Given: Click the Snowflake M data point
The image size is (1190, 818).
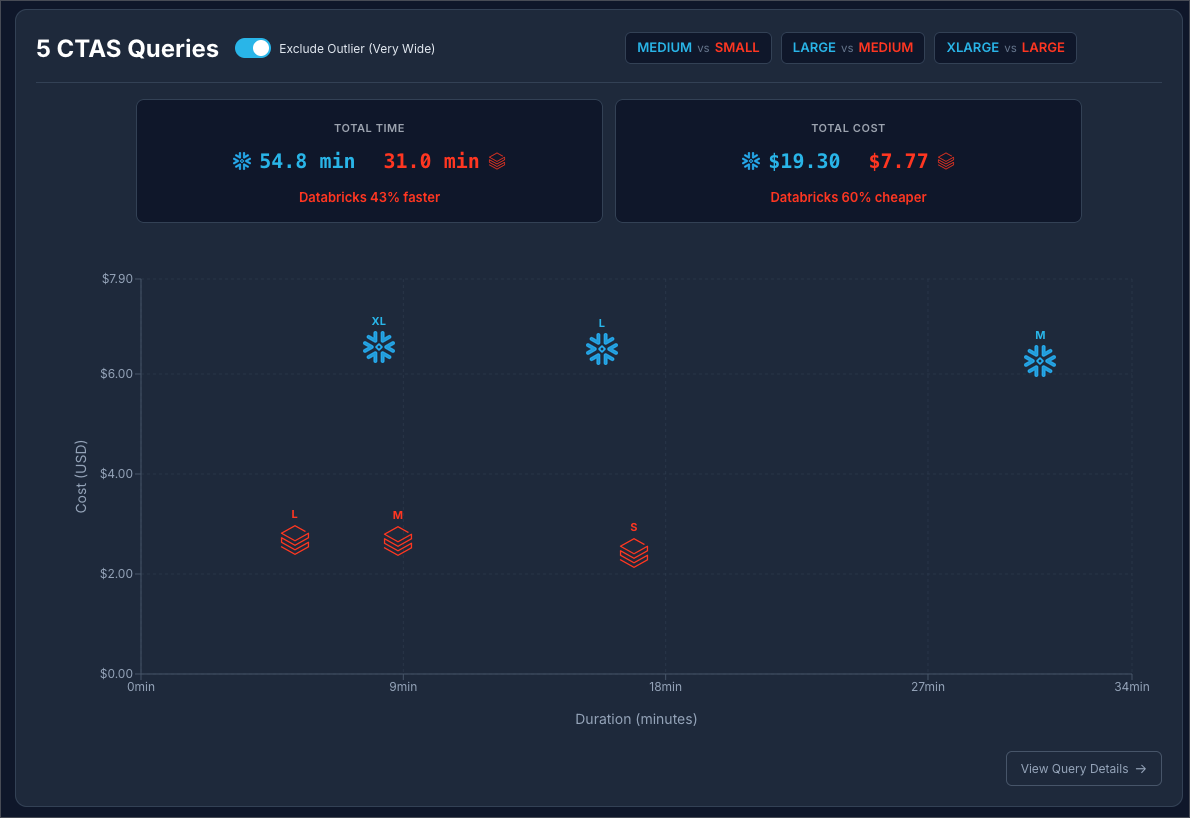Looking at the screenshot, I should click(1040, 361).
